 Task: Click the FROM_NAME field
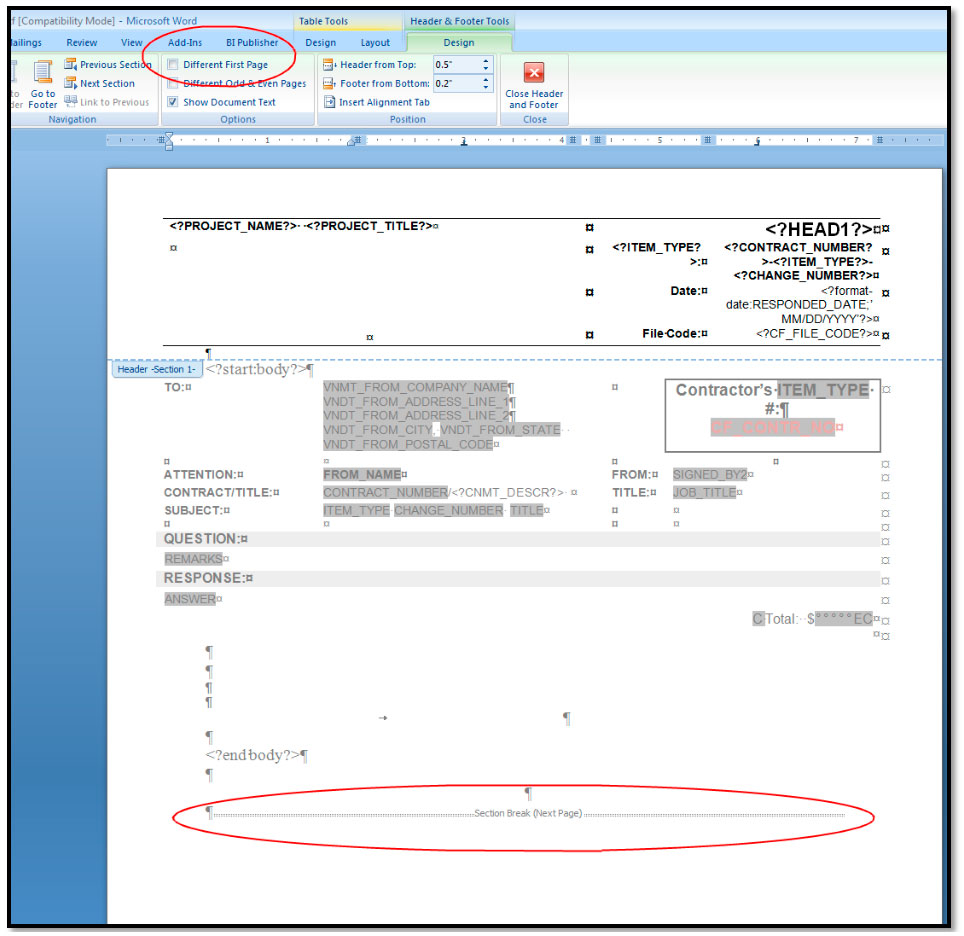point(362,475)
